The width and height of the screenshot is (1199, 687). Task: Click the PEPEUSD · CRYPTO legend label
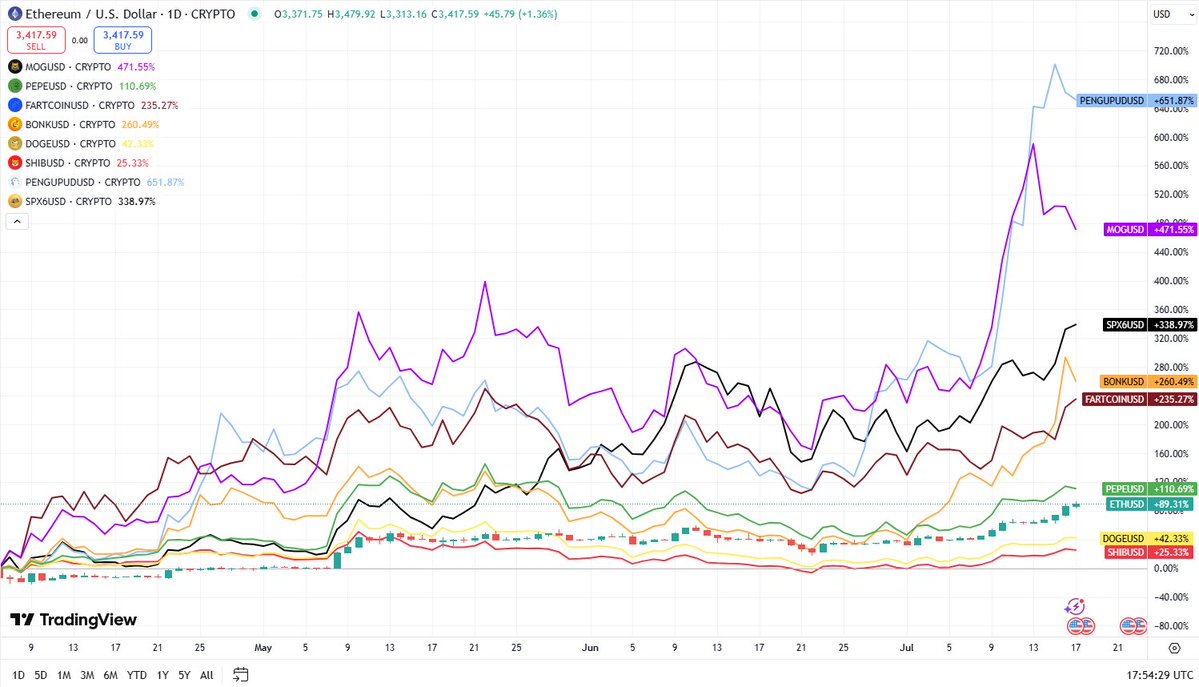point(69,86)
